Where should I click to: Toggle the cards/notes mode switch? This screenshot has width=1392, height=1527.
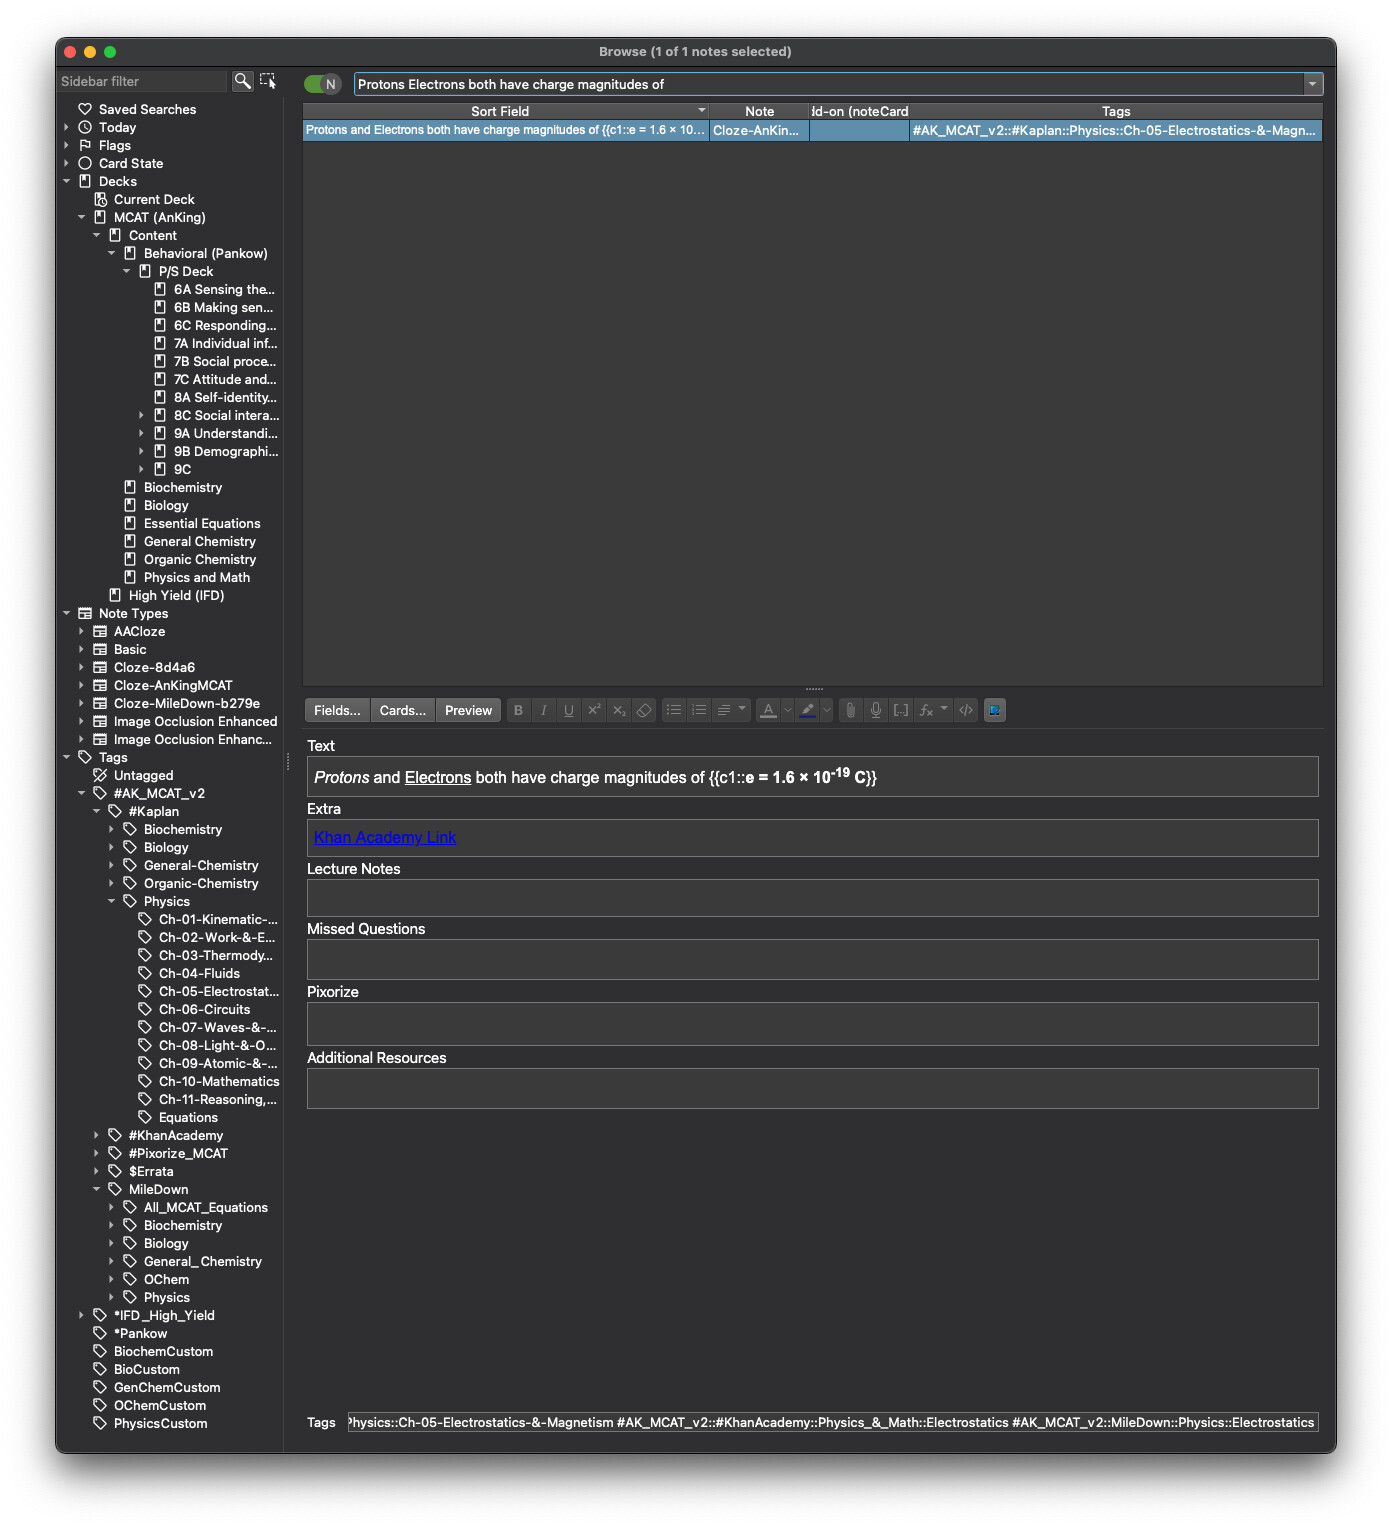coord(322,84)
